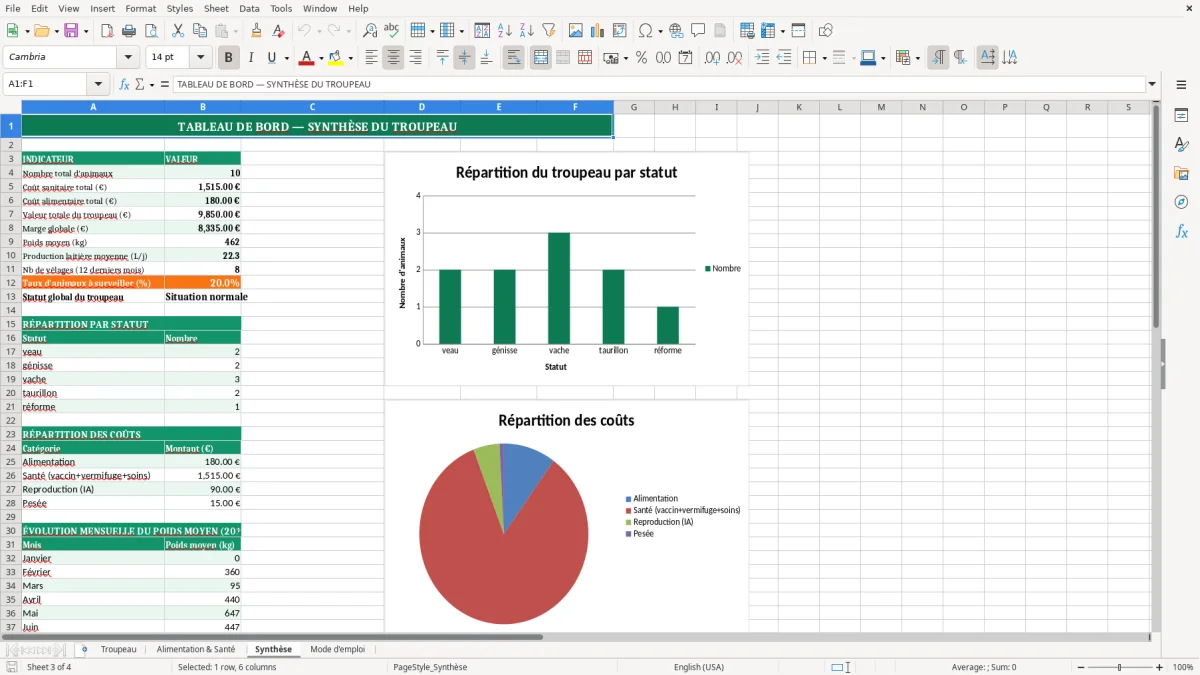Toggle Align Right
Image resolution: width=1200 pixels, height=675 pixels.
click(x=415, y=58)
